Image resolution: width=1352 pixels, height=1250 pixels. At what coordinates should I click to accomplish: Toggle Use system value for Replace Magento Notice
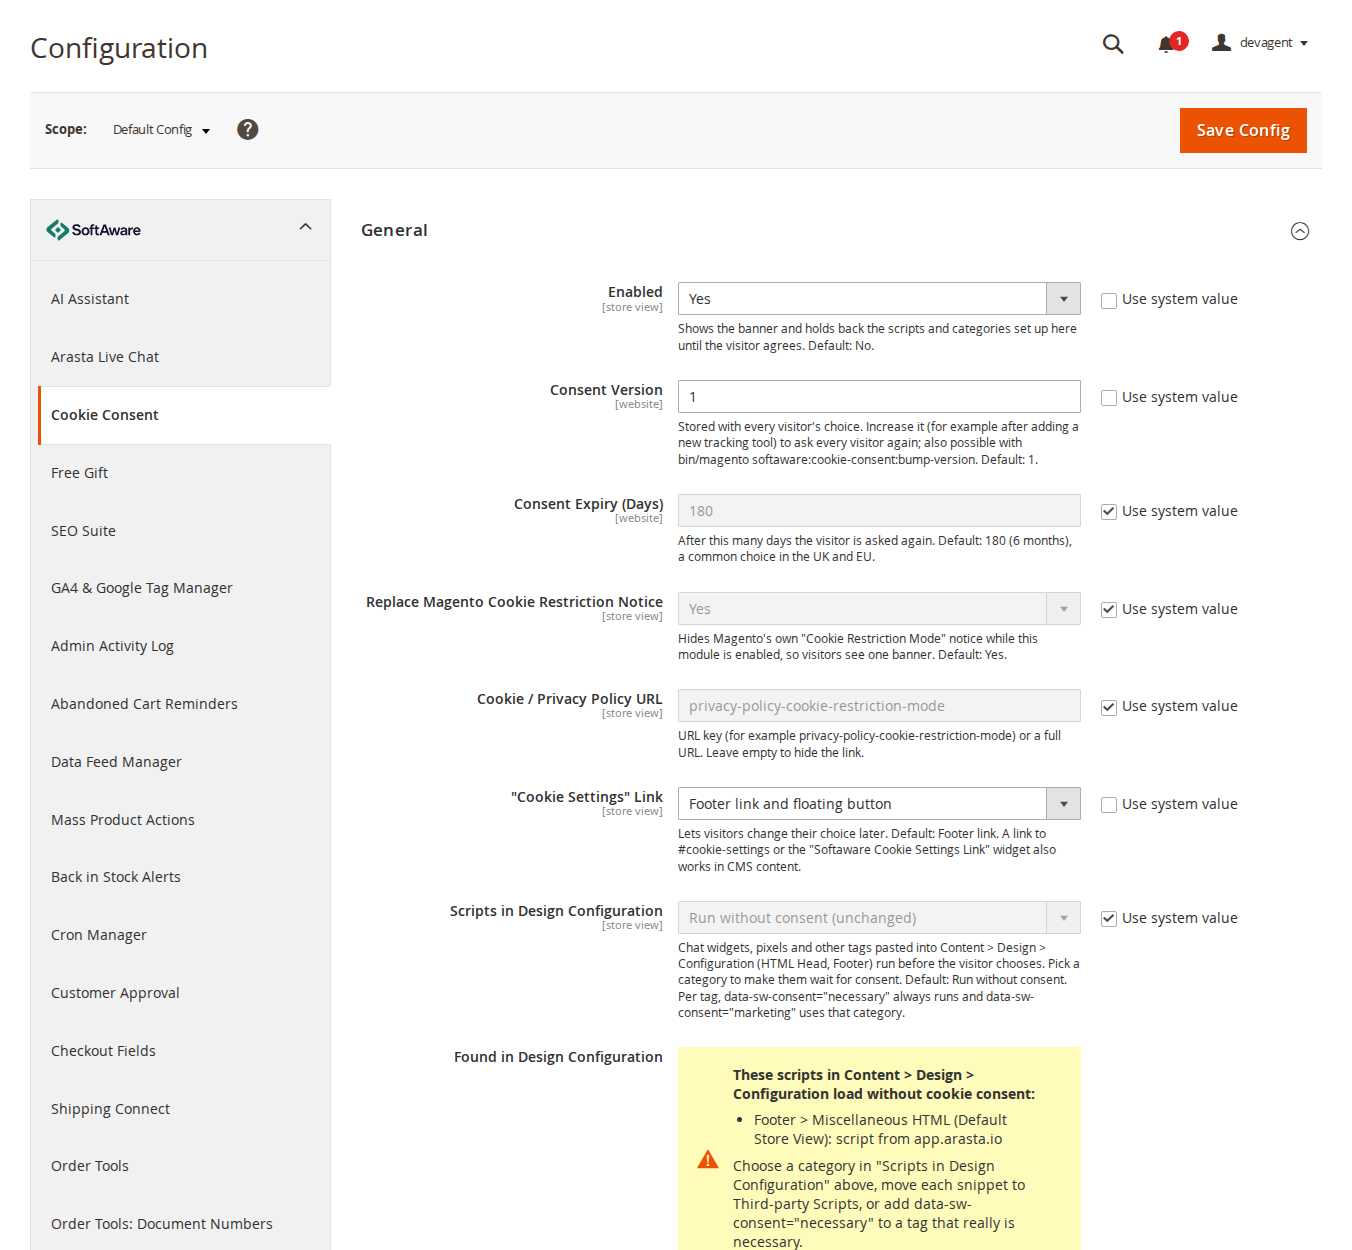click(1109, 610)
